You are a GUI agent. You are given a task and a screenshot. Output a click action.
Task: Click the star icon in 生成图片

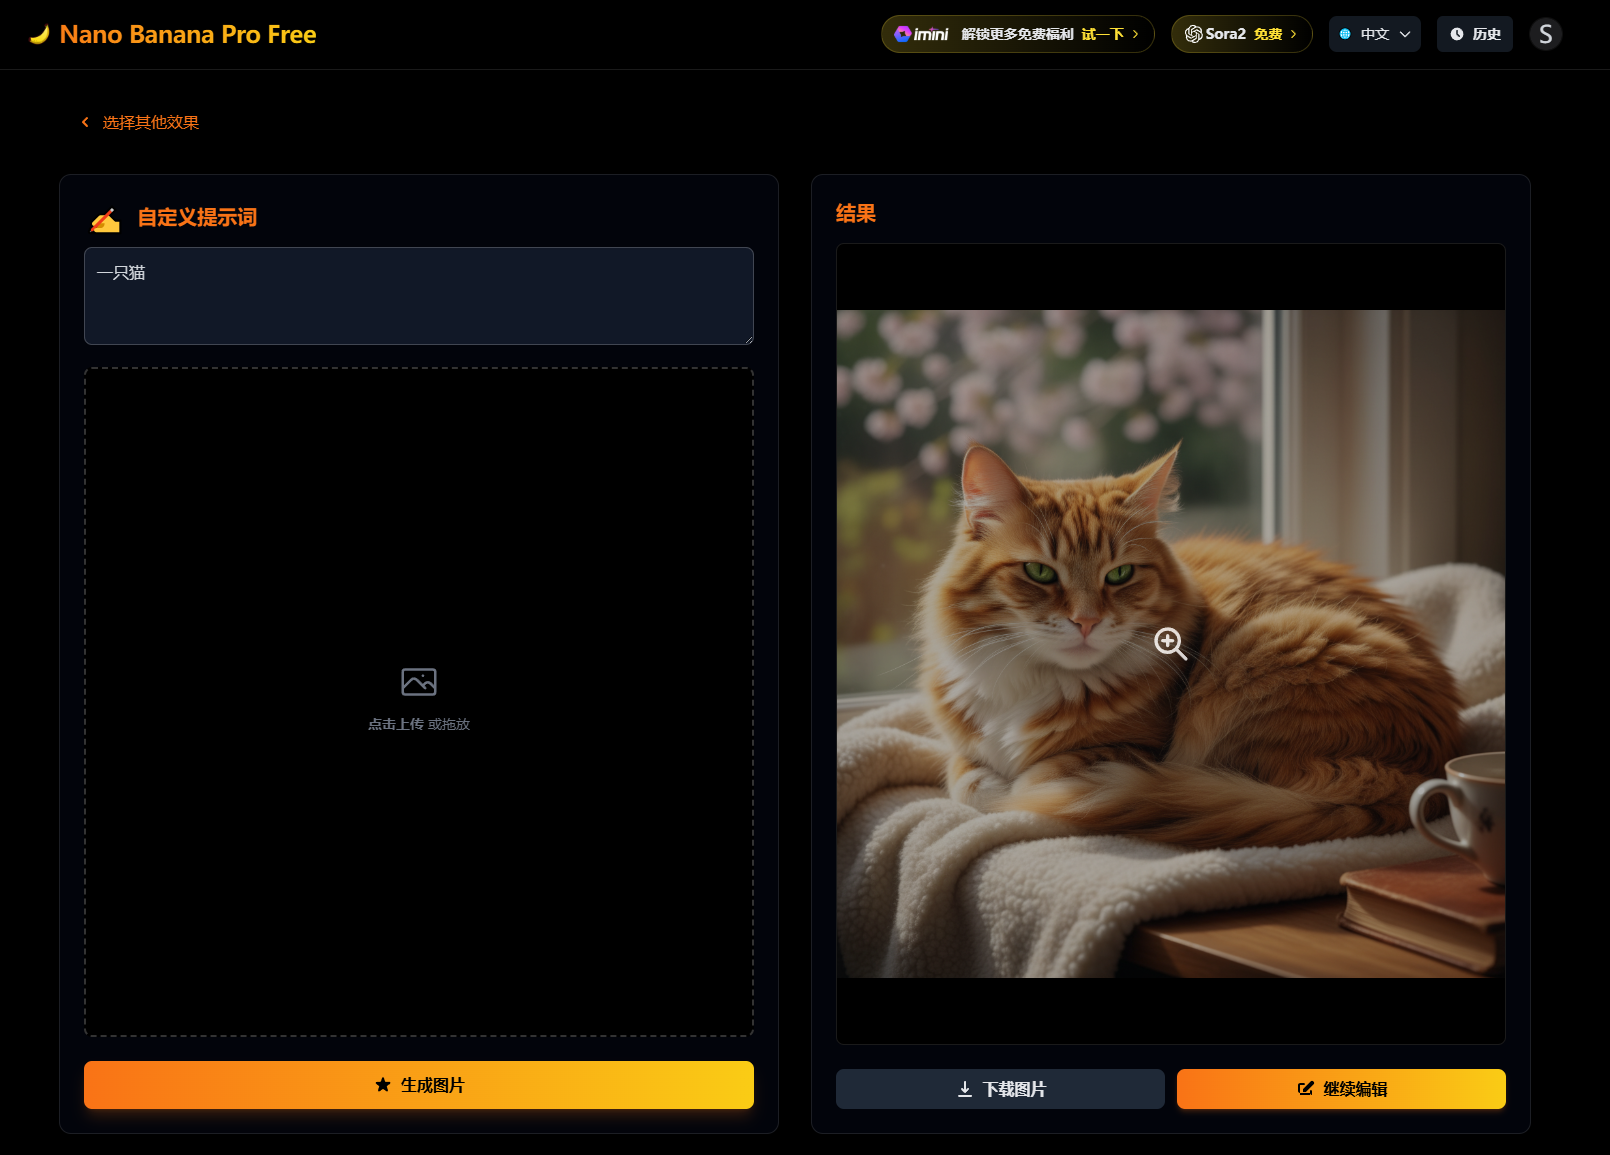383,1085
